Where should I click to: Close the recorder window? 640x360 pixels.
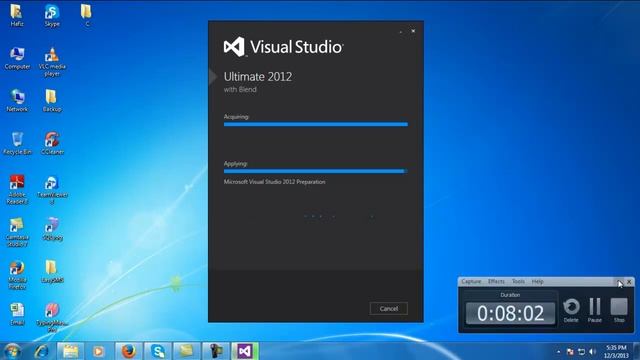629,282
